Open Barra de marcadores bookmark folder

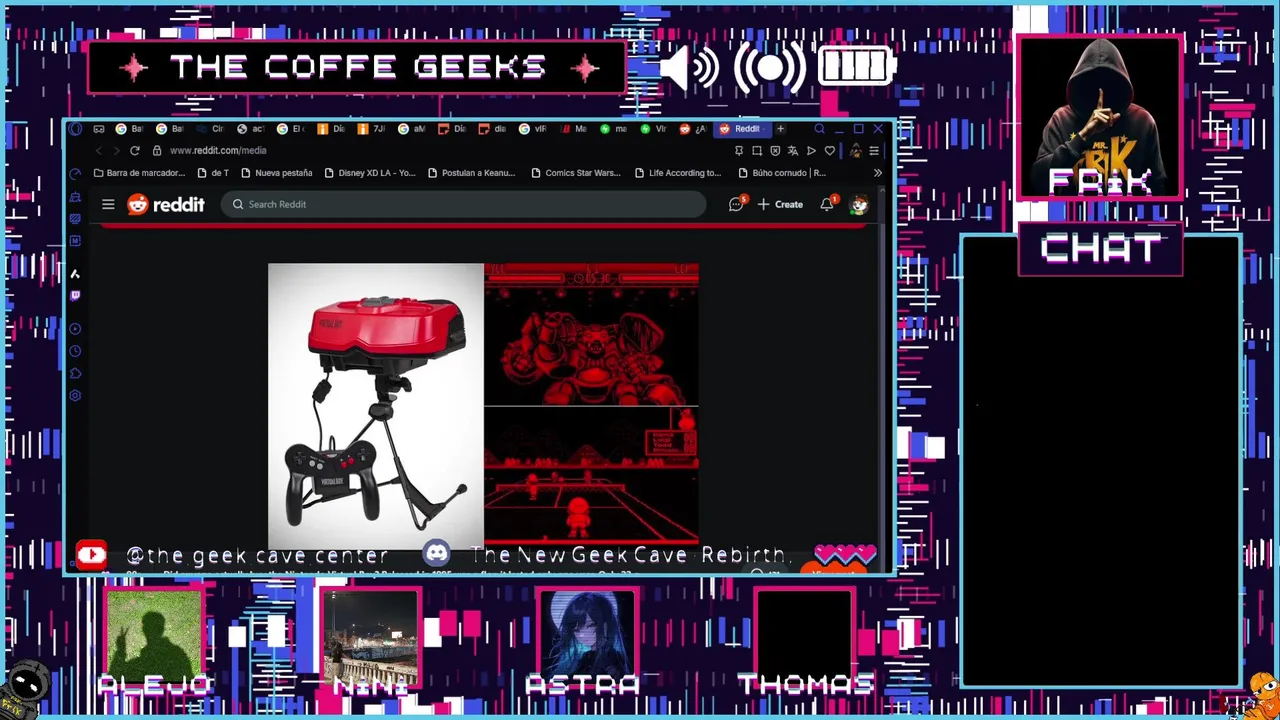(x=139, y=173)
